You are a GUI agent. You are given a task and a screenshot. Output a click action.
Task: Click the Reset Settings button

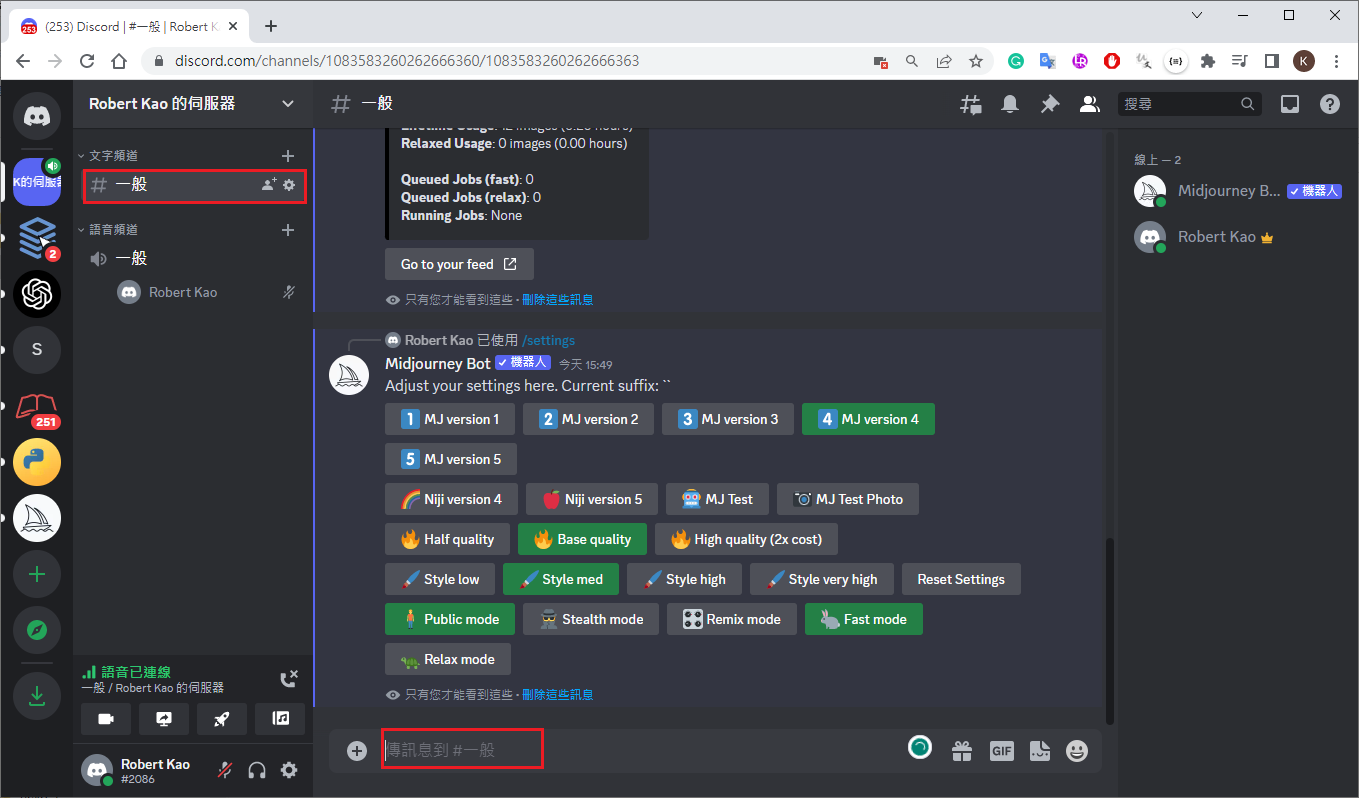click(x=960, y=579)
